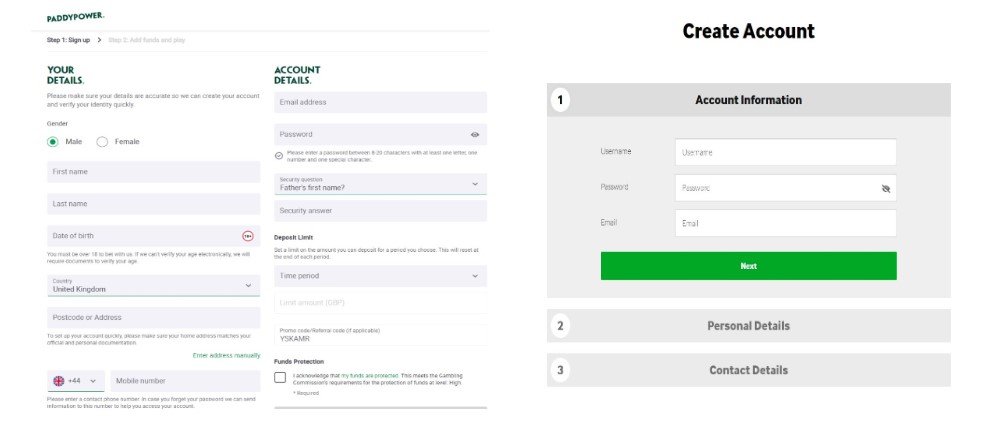Viewport: 989px width, 441px height.
Task: Expand the Contact Details section
Action: click(x=749, y=370)
